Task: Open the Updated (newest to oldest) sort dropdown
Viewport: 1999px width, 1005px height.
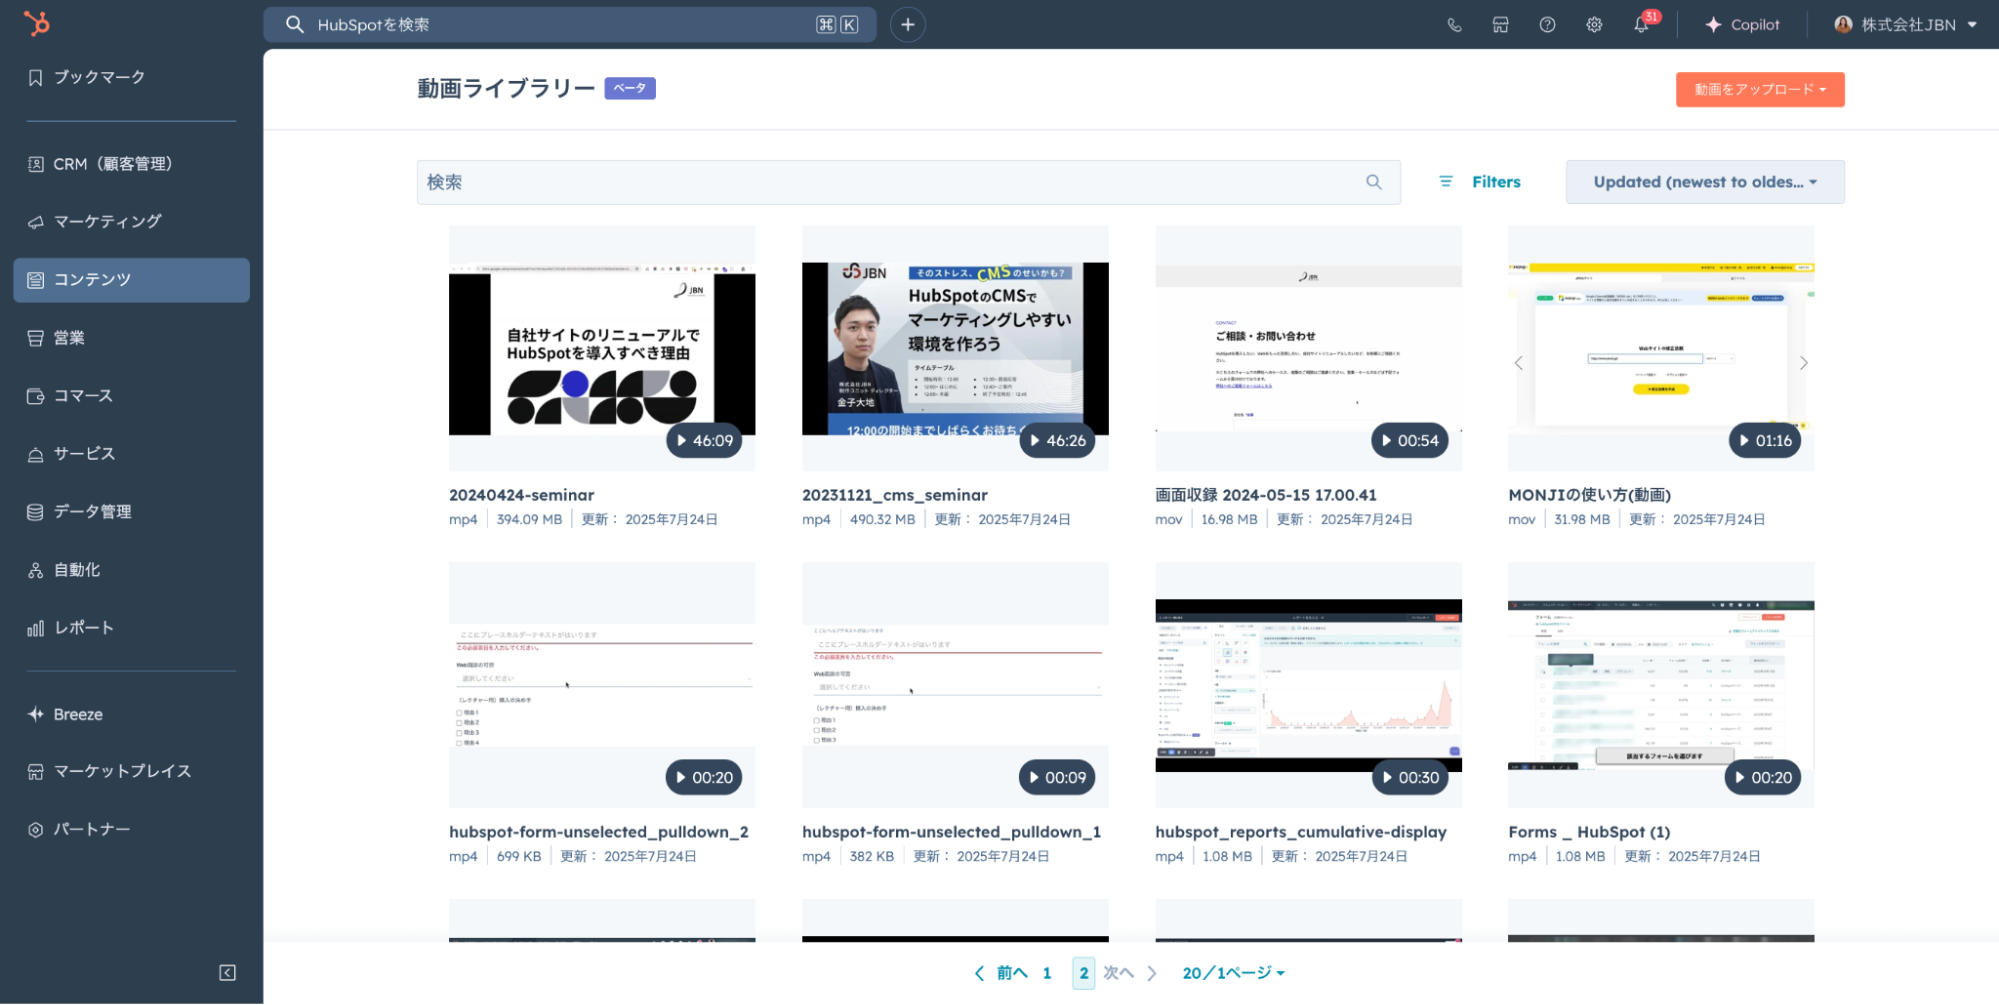Action: [1705, 182]
